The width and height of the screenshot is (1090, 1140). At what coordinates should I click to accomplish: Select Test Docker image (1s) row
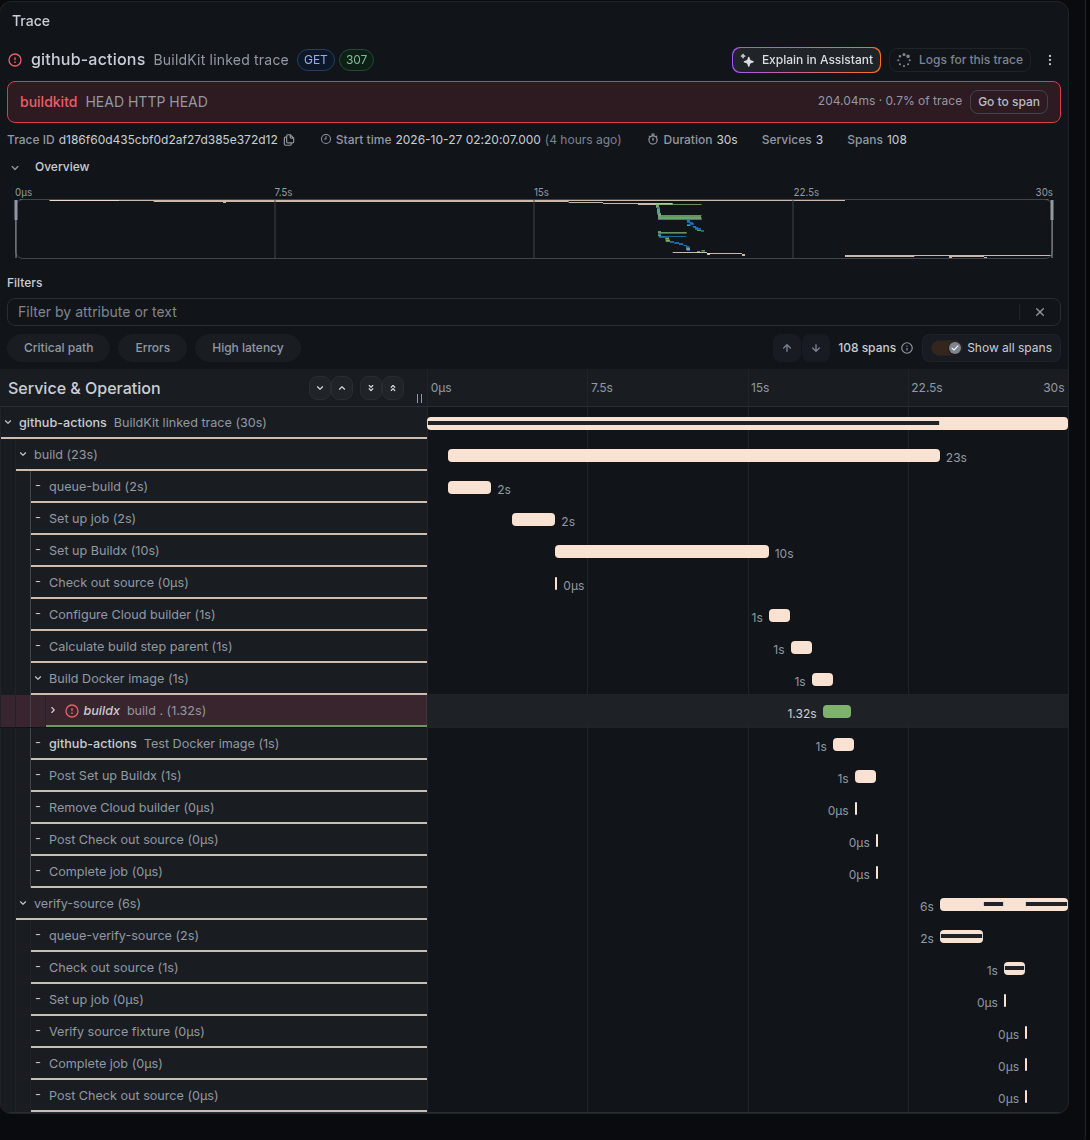[228, 743]
